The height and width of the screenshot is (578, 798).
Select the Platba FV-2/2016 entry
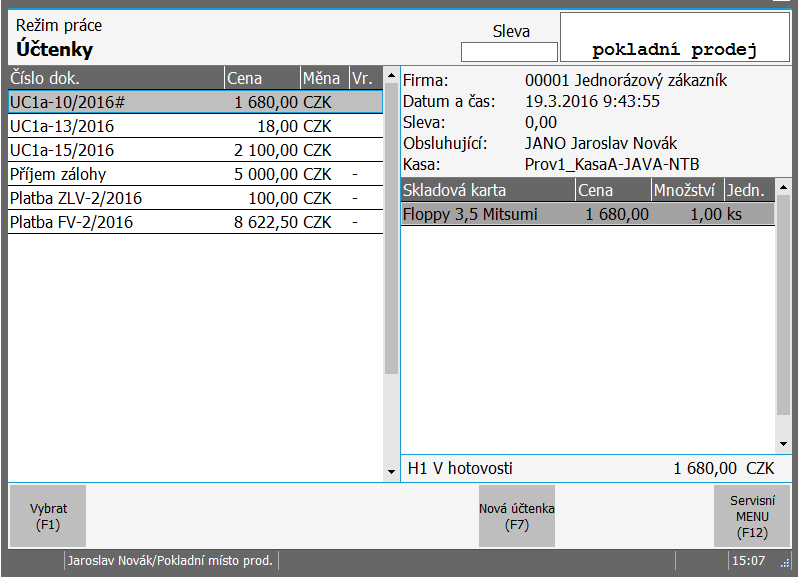click(x=195, y=222)
